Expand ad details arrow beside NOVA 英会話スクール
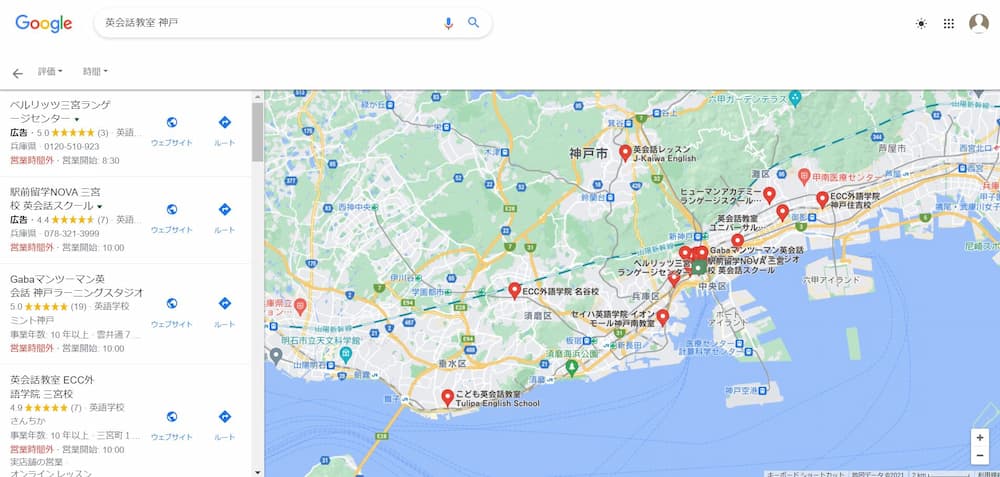The height and width of the screenshot is (477, 1000). click(x=99, y=207)
